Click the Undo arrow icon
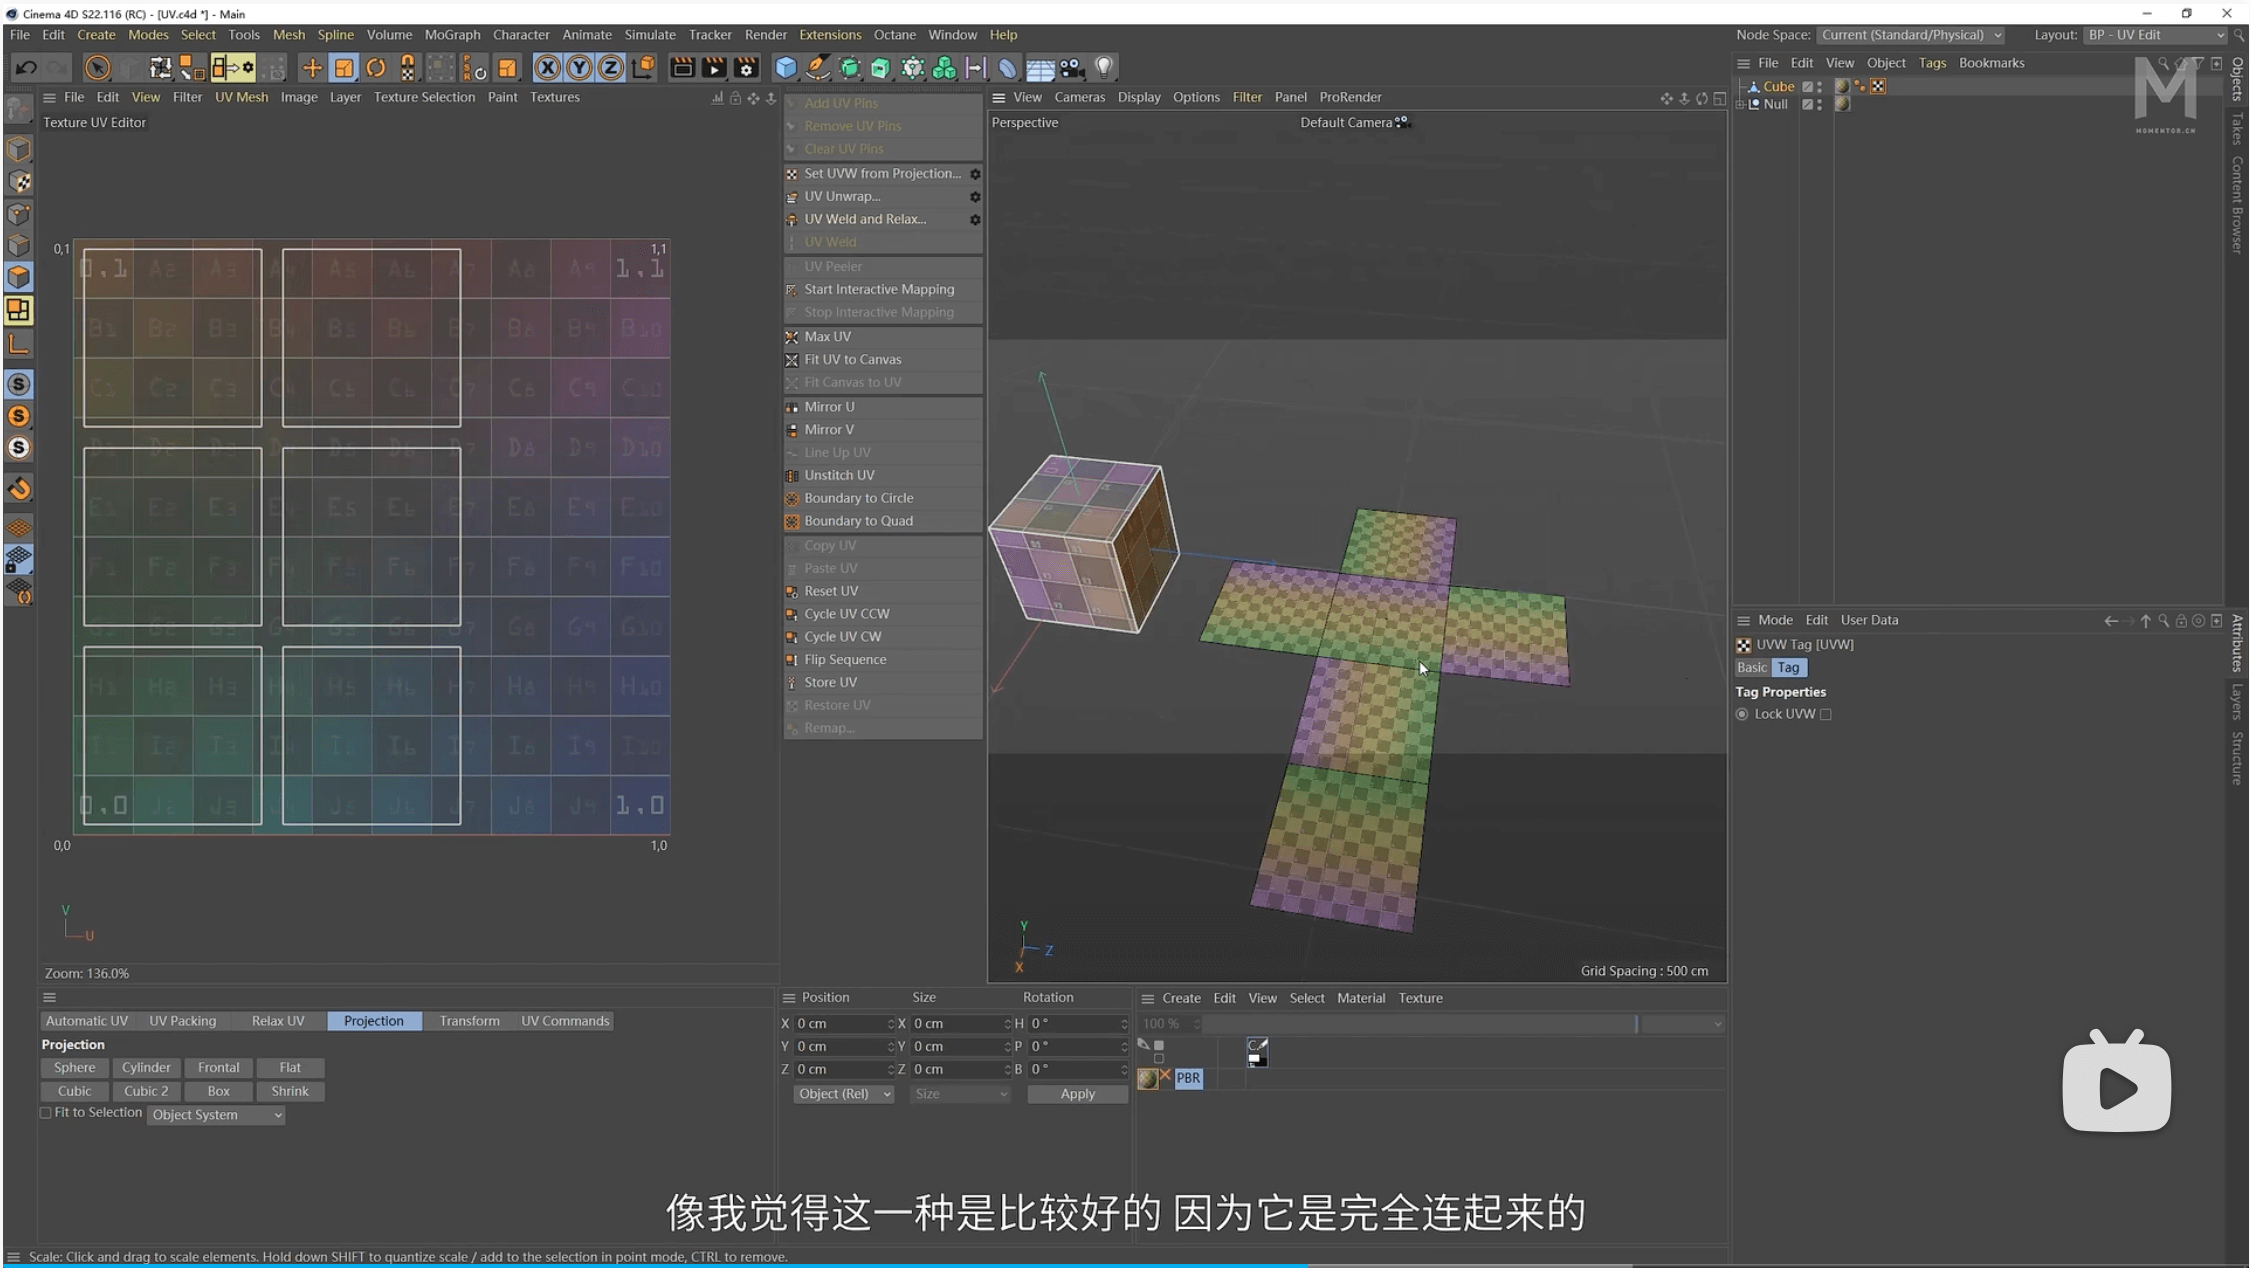This screenshot has height=1272, width=2250. 26,68
